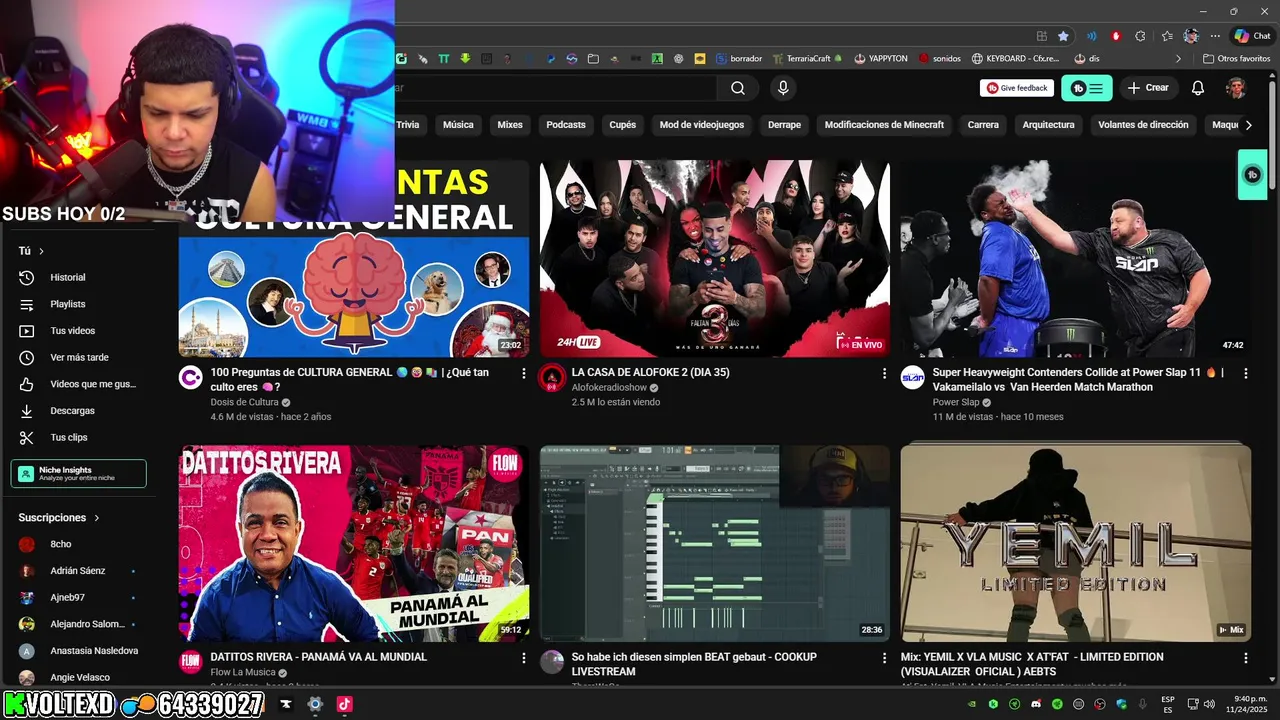
Task: Click the Flow La Musica channel avatar
Action: click(191, 662)
